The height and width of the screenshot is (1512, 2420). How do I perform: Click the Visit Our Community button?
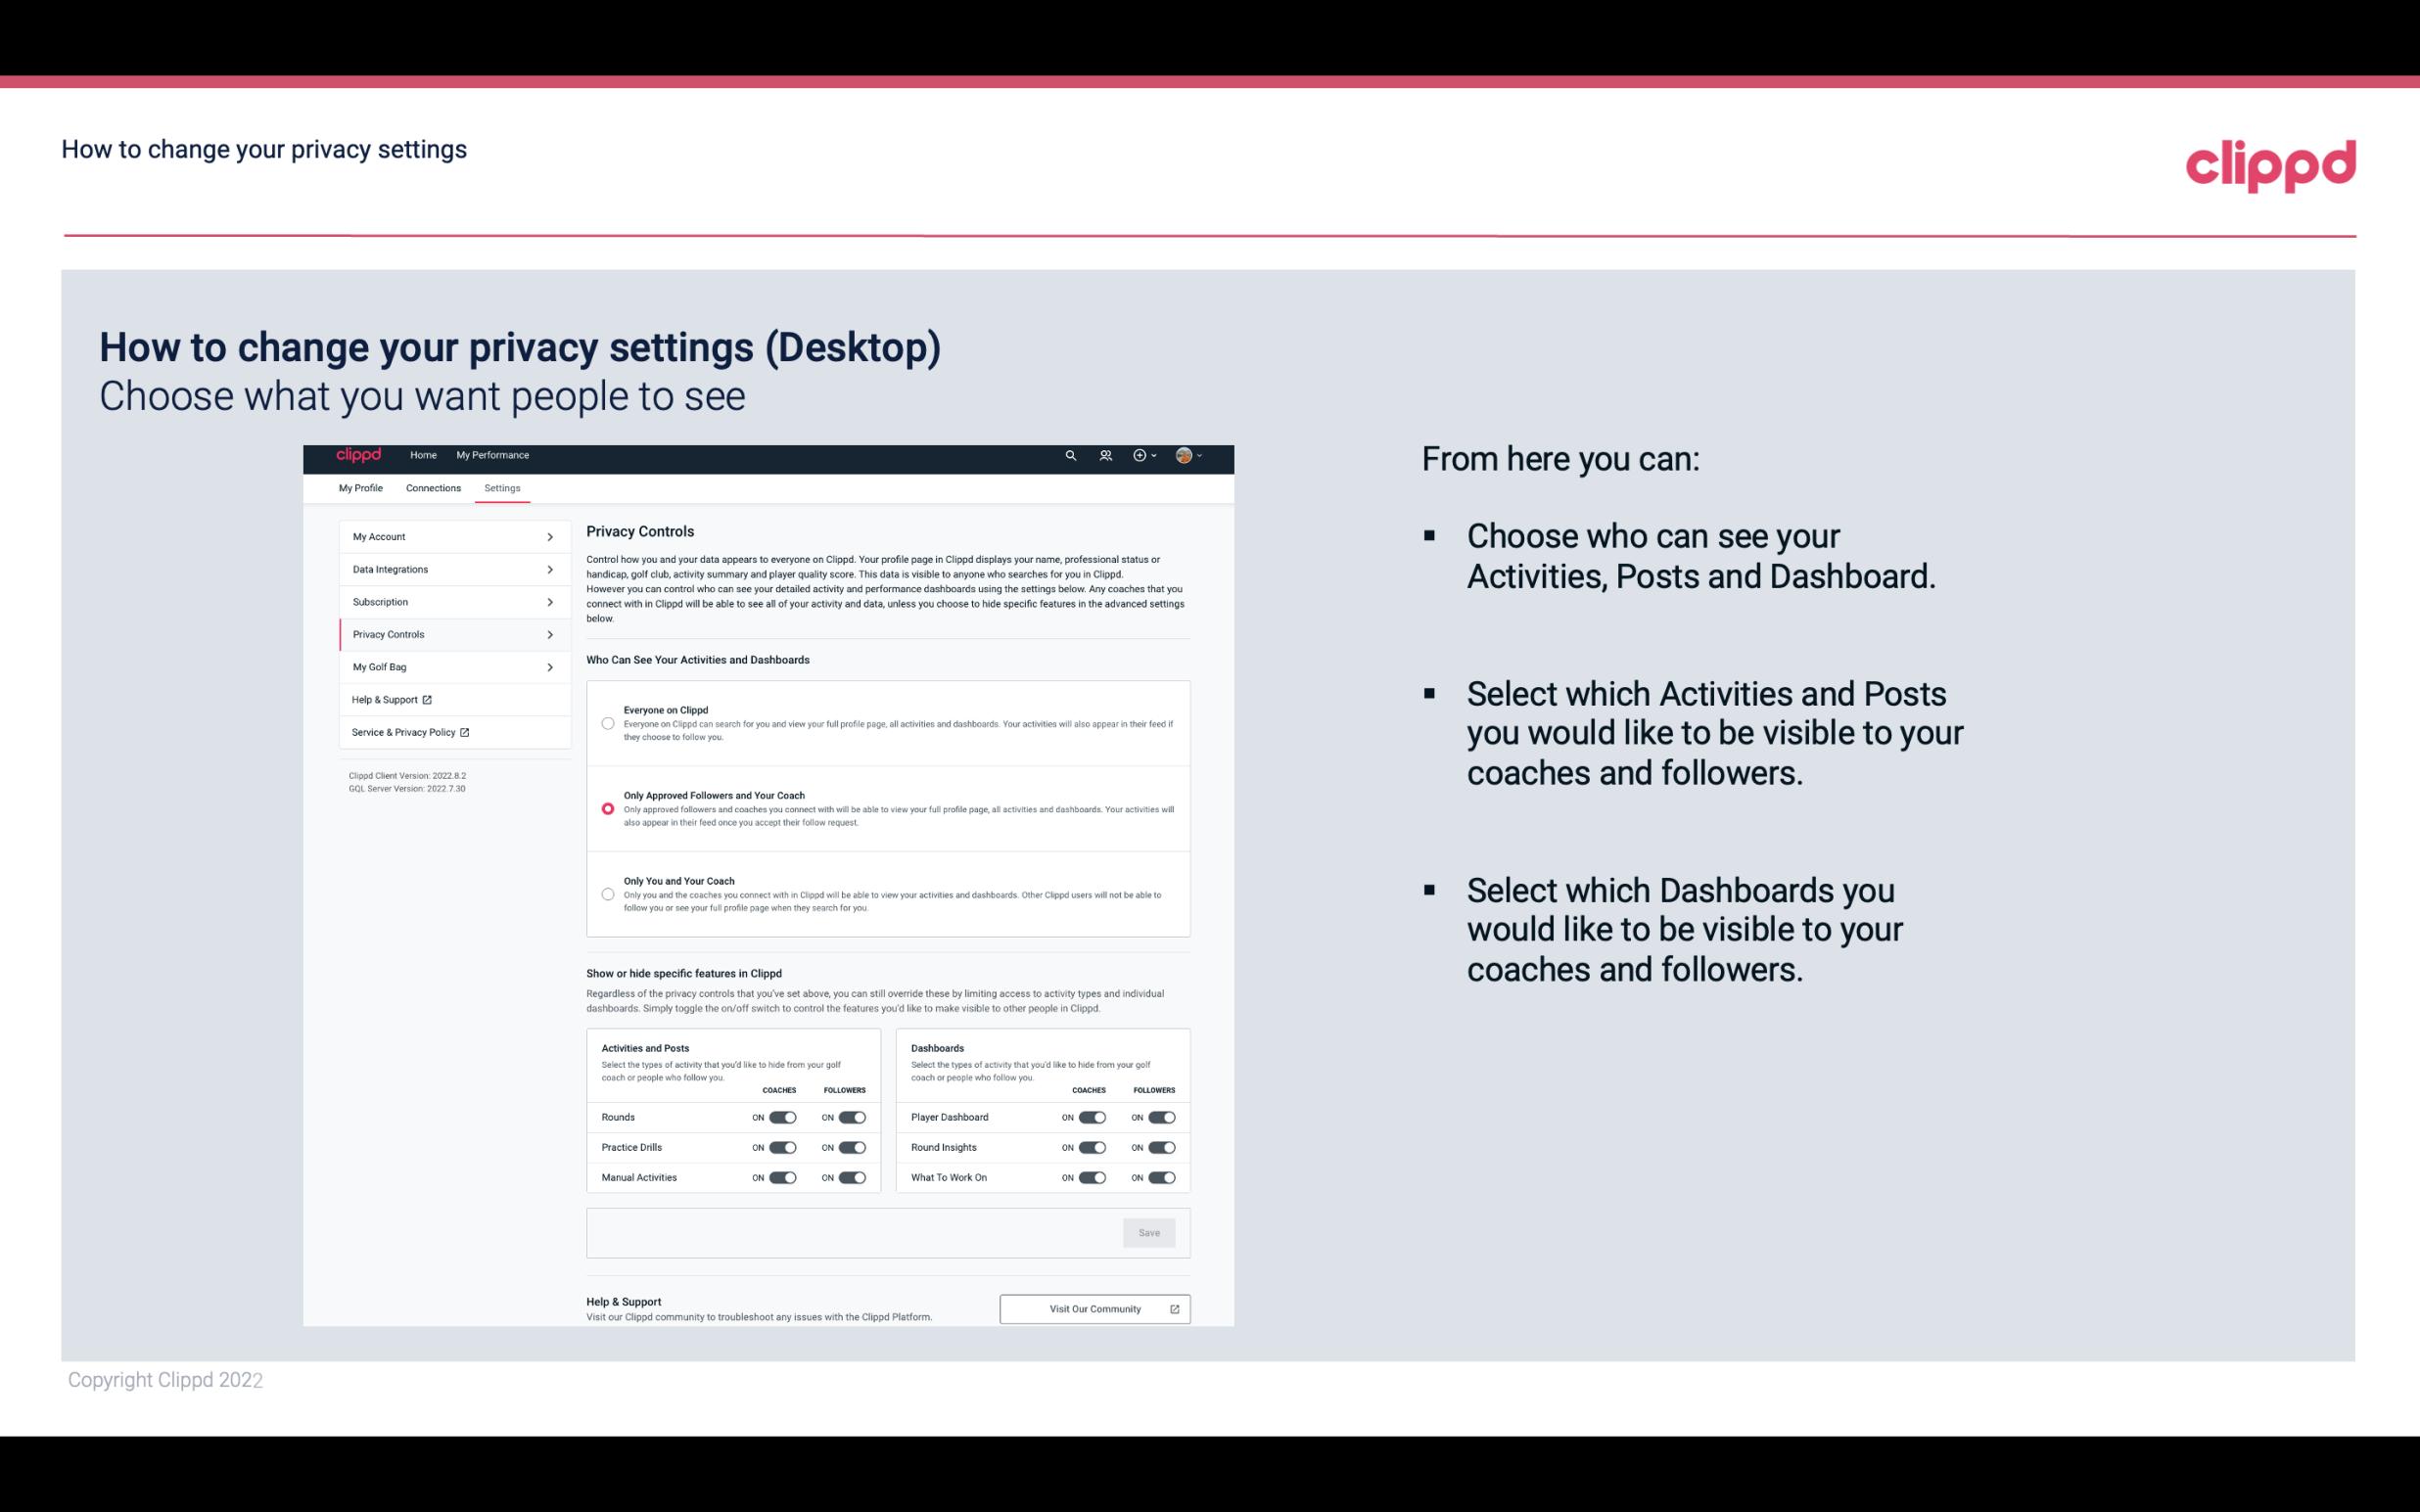click(x=1094, y=1308)
